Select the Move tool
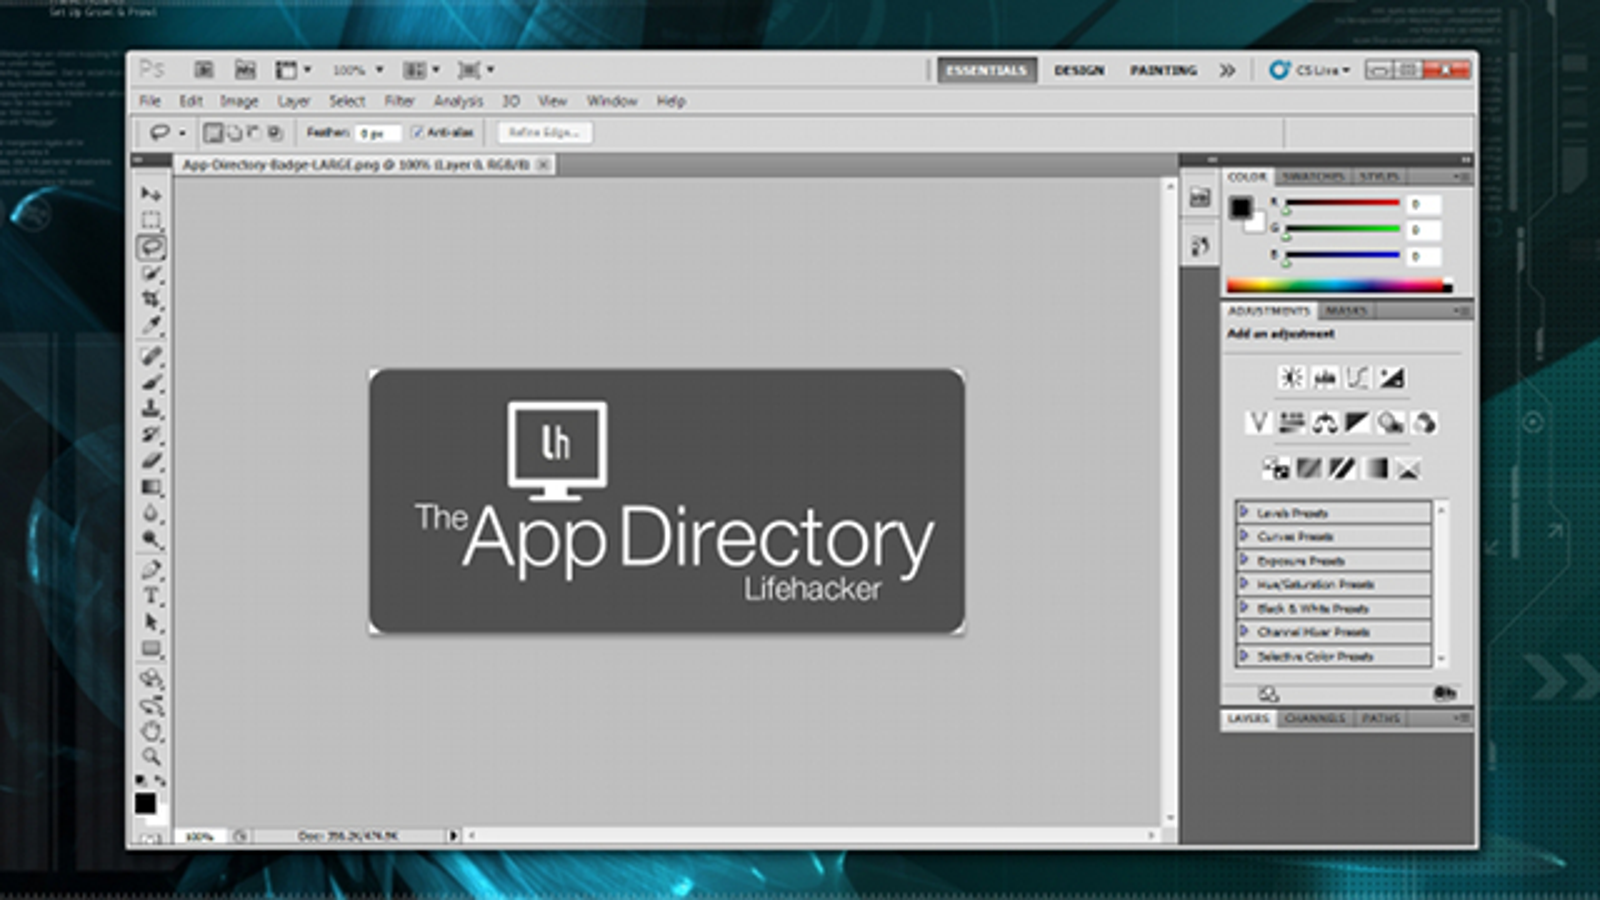 click(x=151, y=193)
